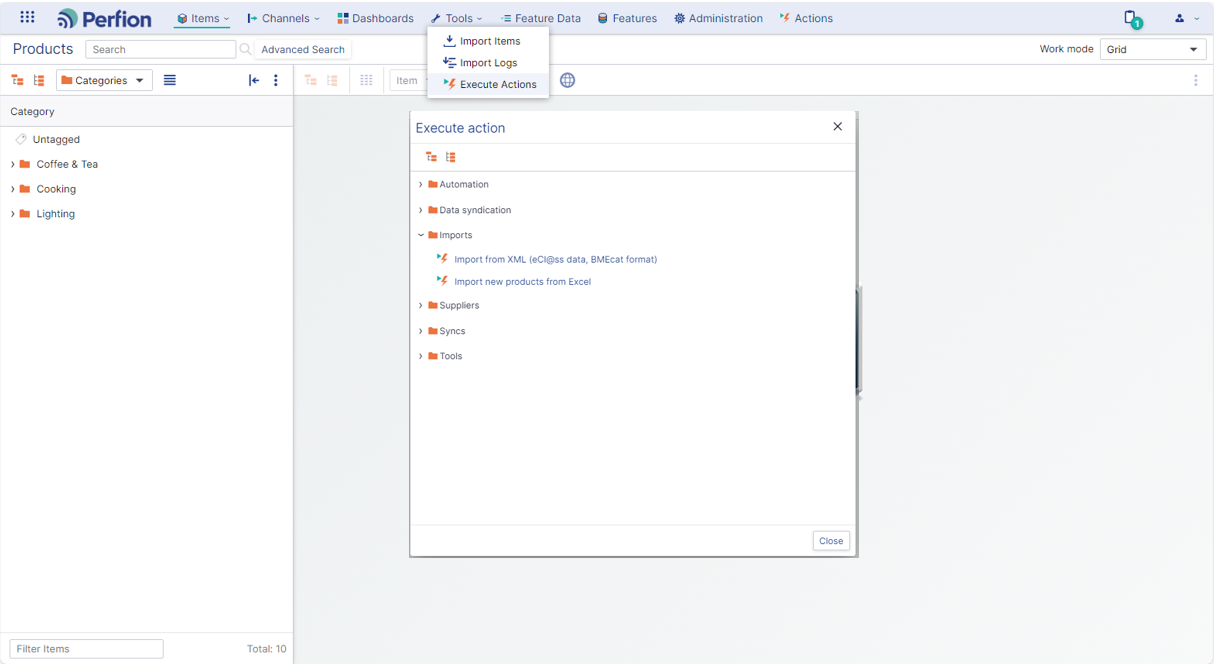Expand the Automation folder
Screen dimensions: 1214x664
(x=421, y=184)
